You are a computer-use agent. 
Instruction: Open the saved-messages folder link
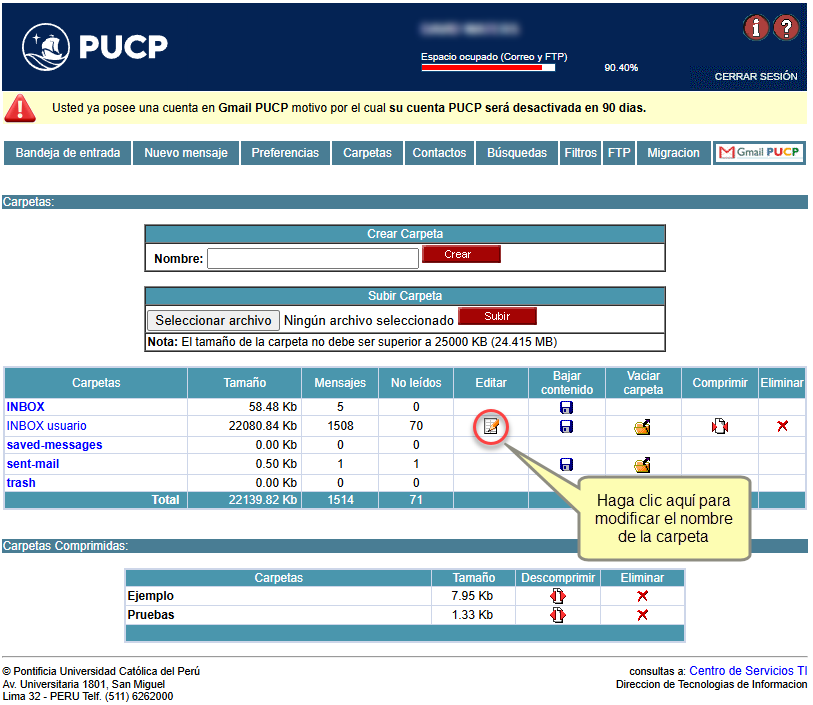(x=54, y=445)
